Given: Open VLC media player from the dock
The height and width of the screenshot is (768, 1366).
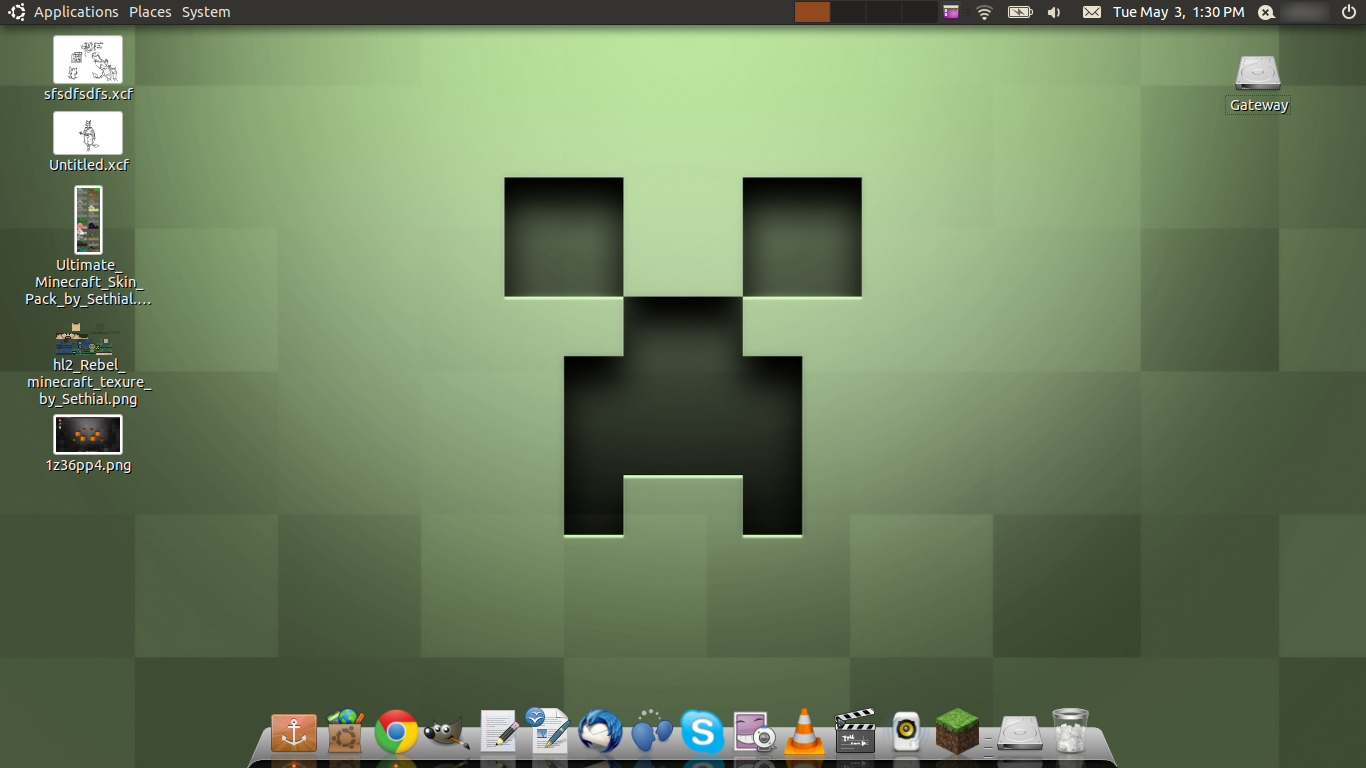Looking at the screenshot, I should point(804,732).
